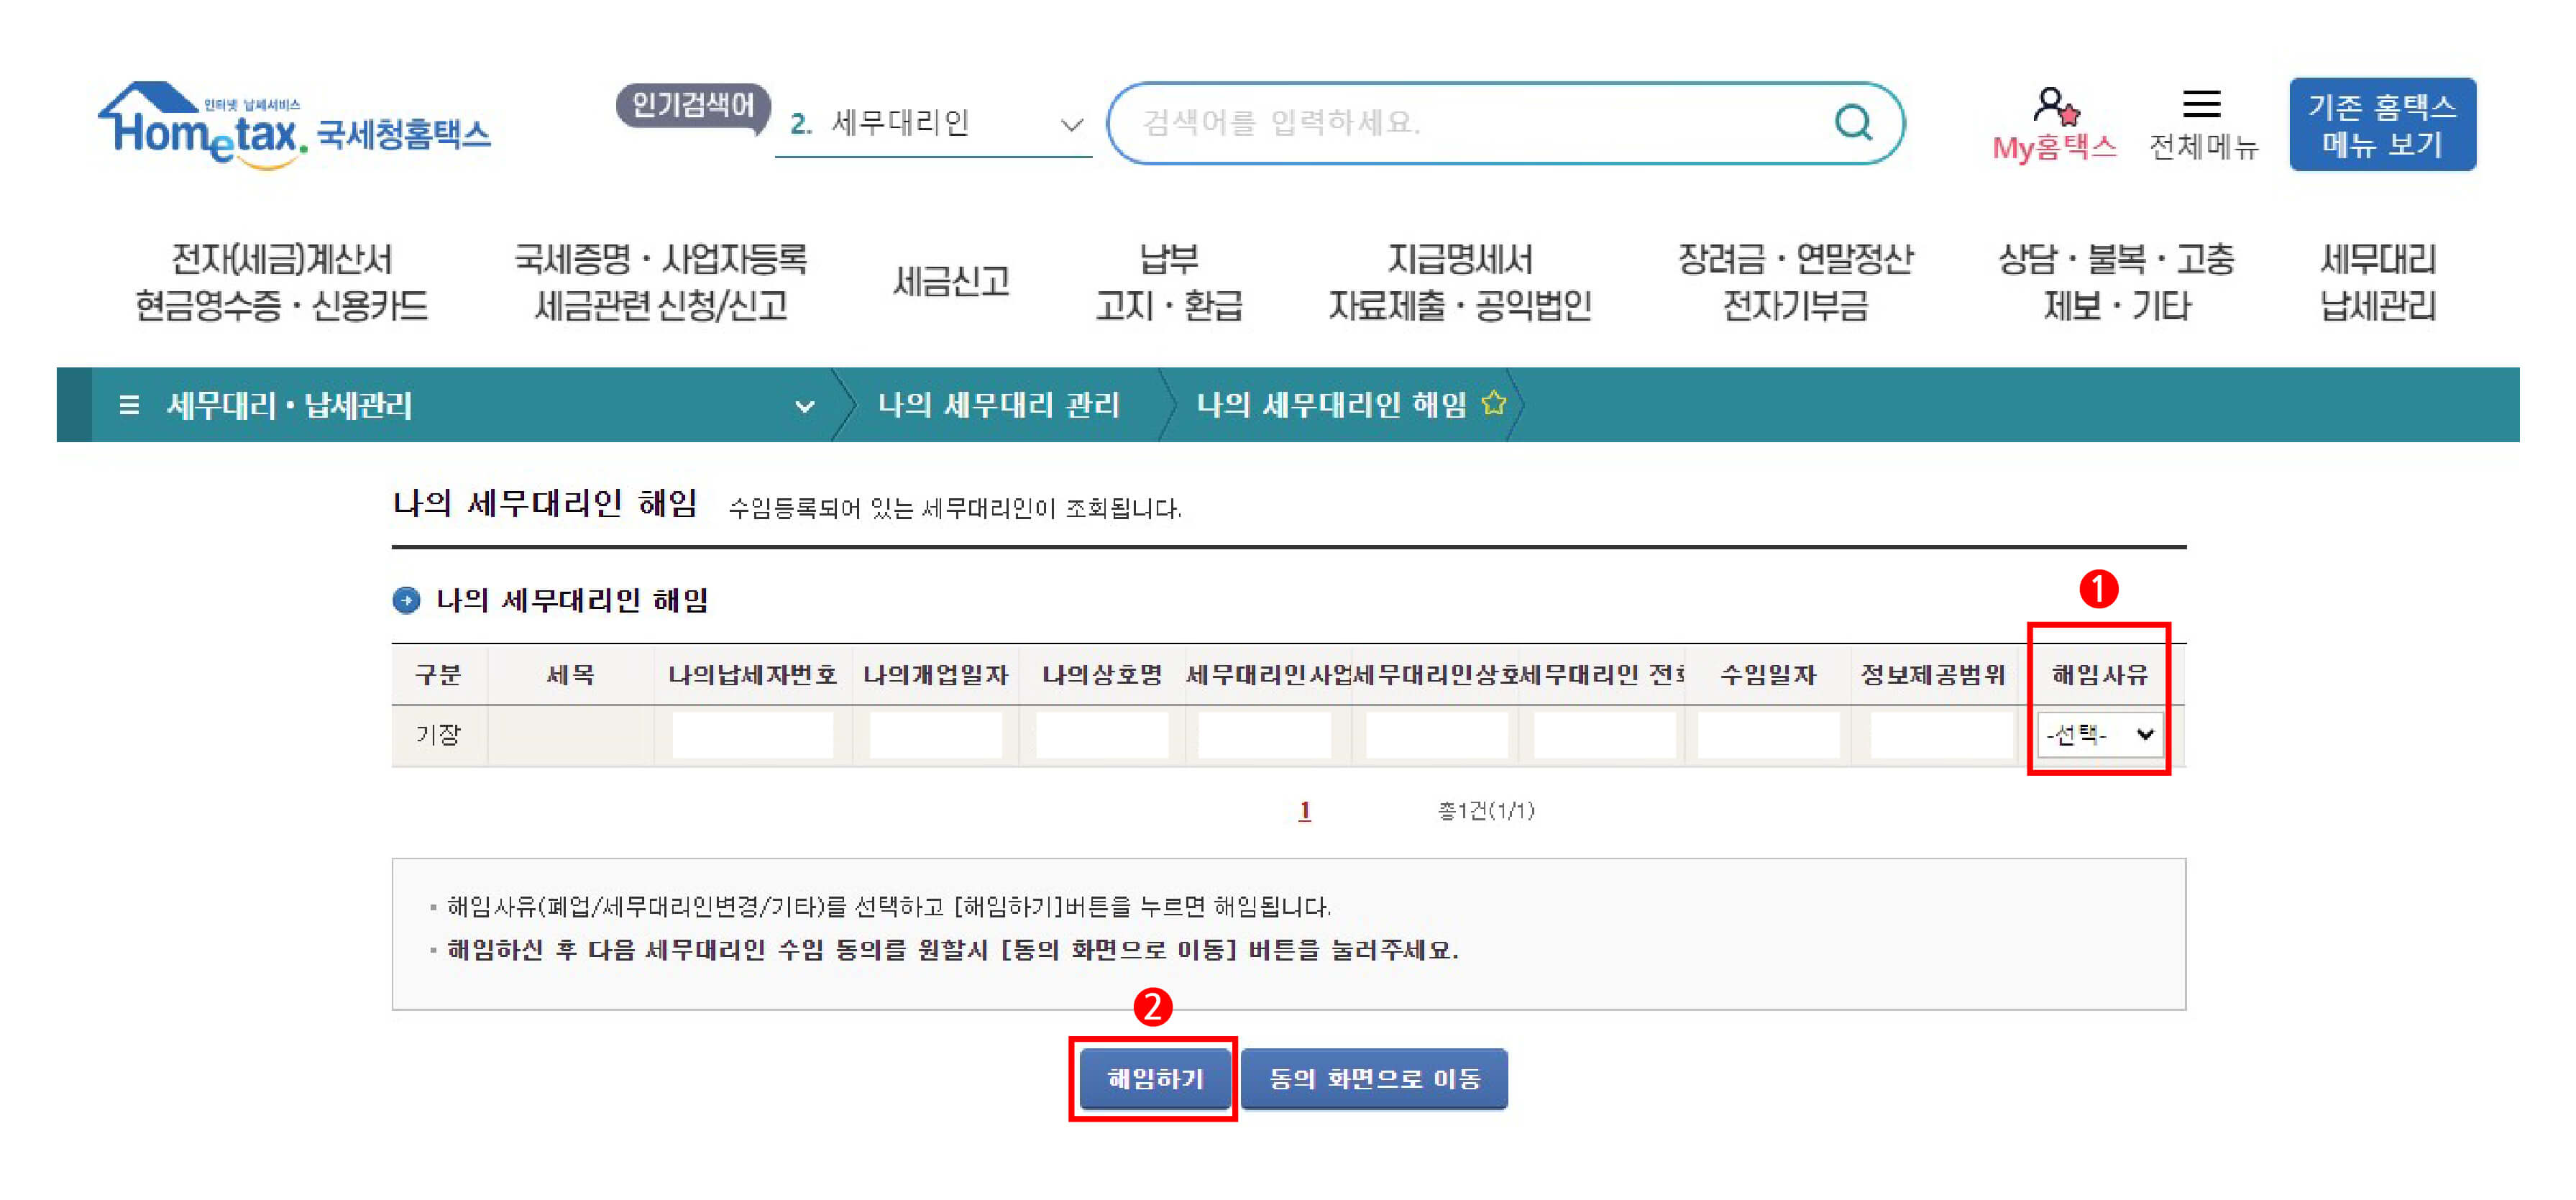
Task: Click page number 1 link
Action: click(x=1304, y=810)
